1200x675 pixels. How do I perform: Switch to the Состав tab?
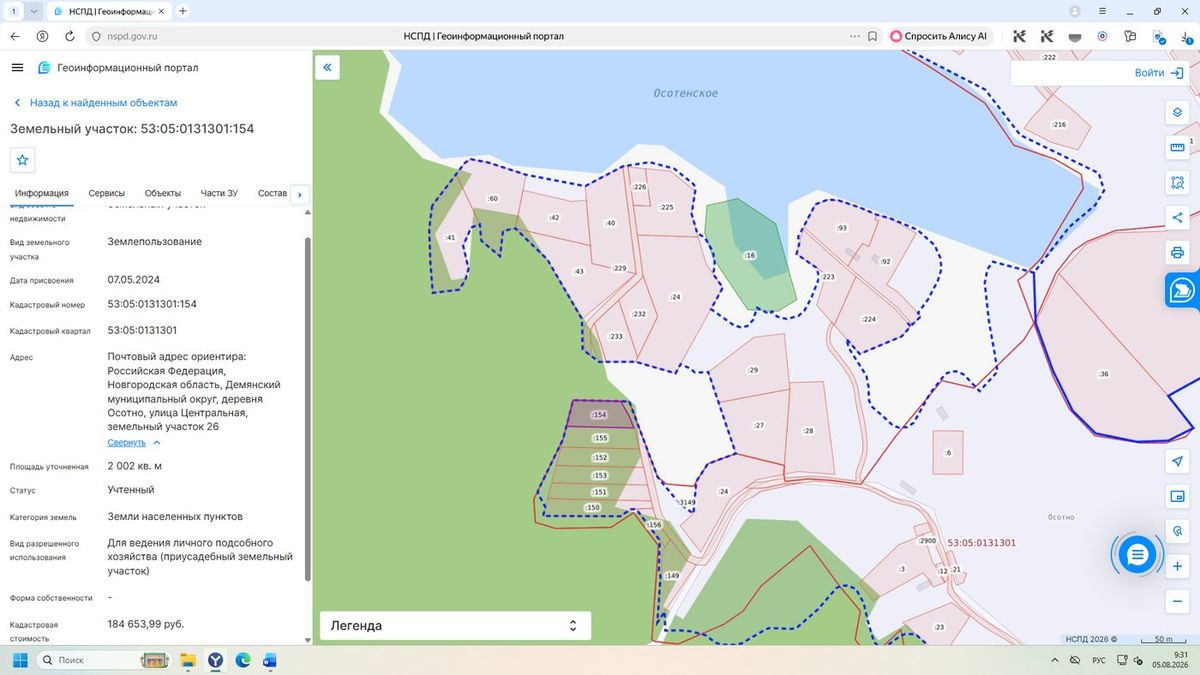[x=272, y=193]
